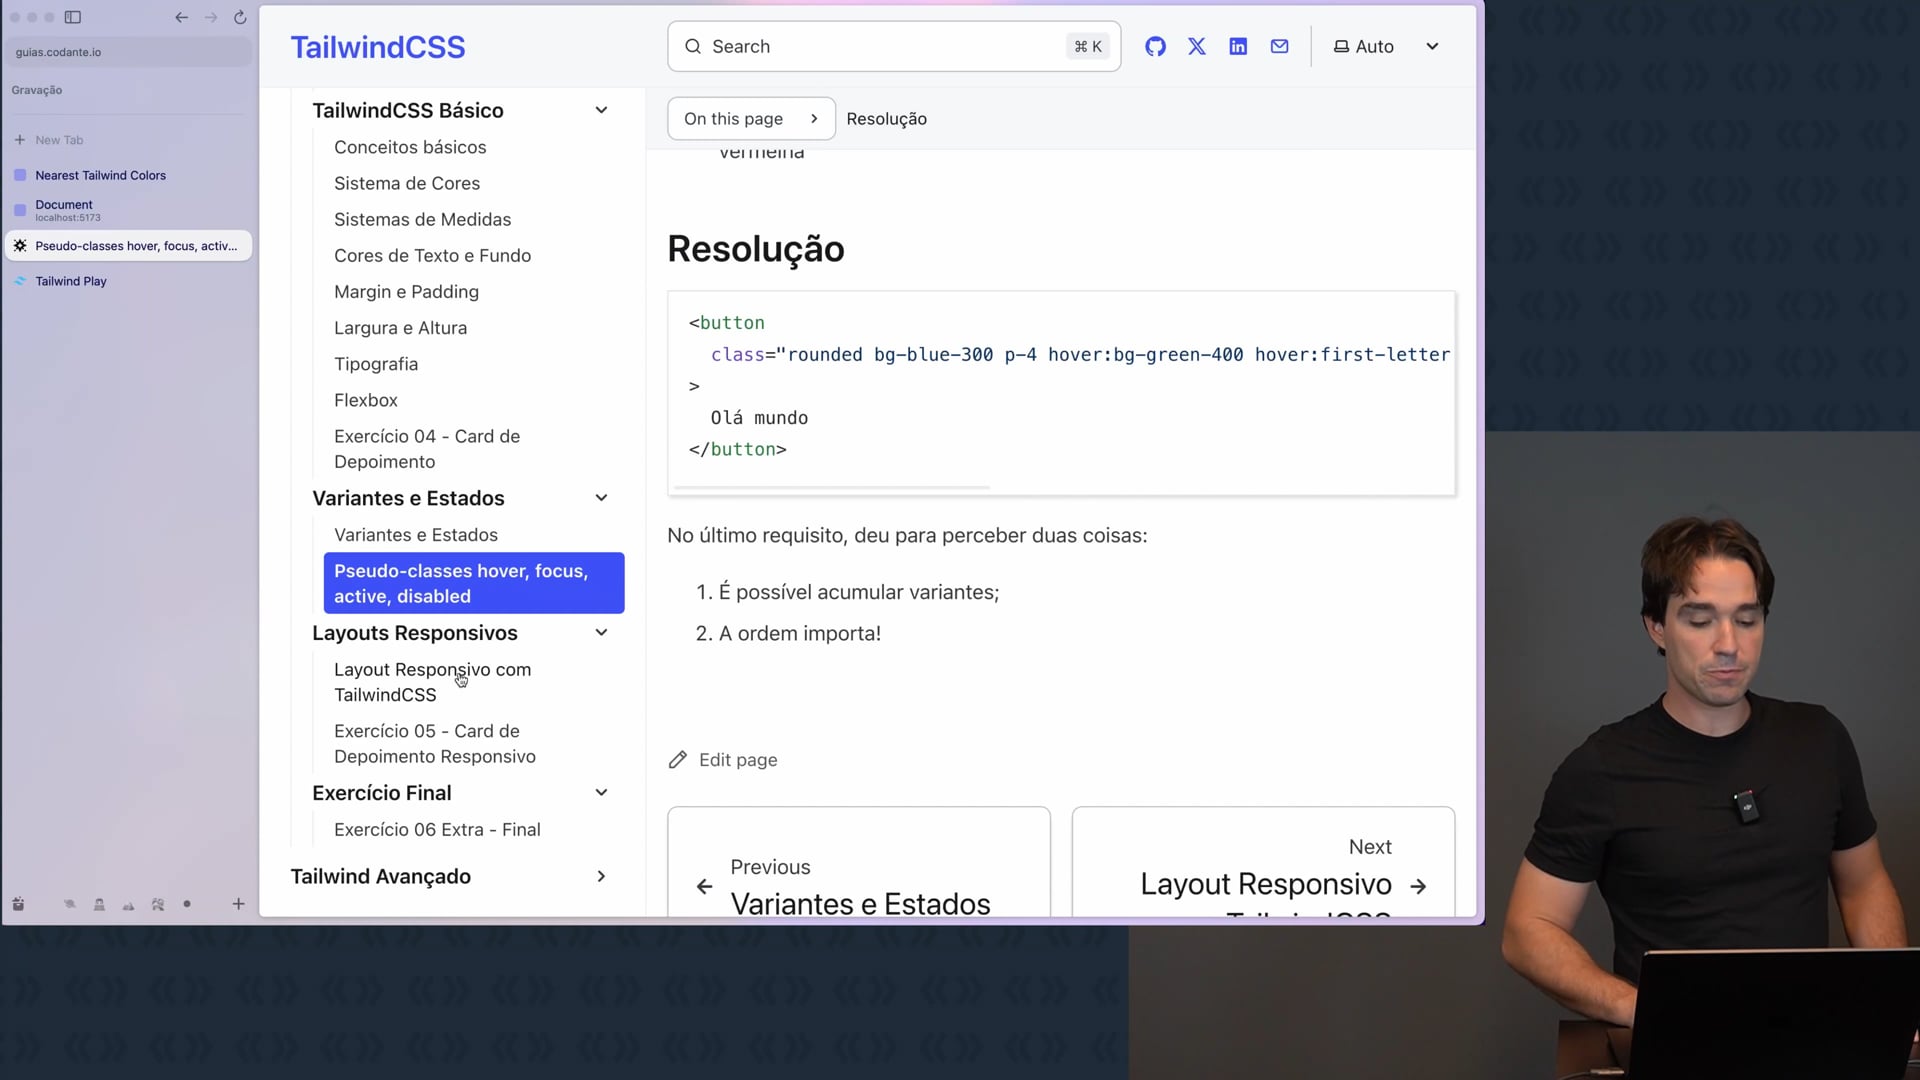The image size is (1920, 1080).
Task: Open the Flexbox lesson link
Action: pyautogui.click(x=365, y=400)
